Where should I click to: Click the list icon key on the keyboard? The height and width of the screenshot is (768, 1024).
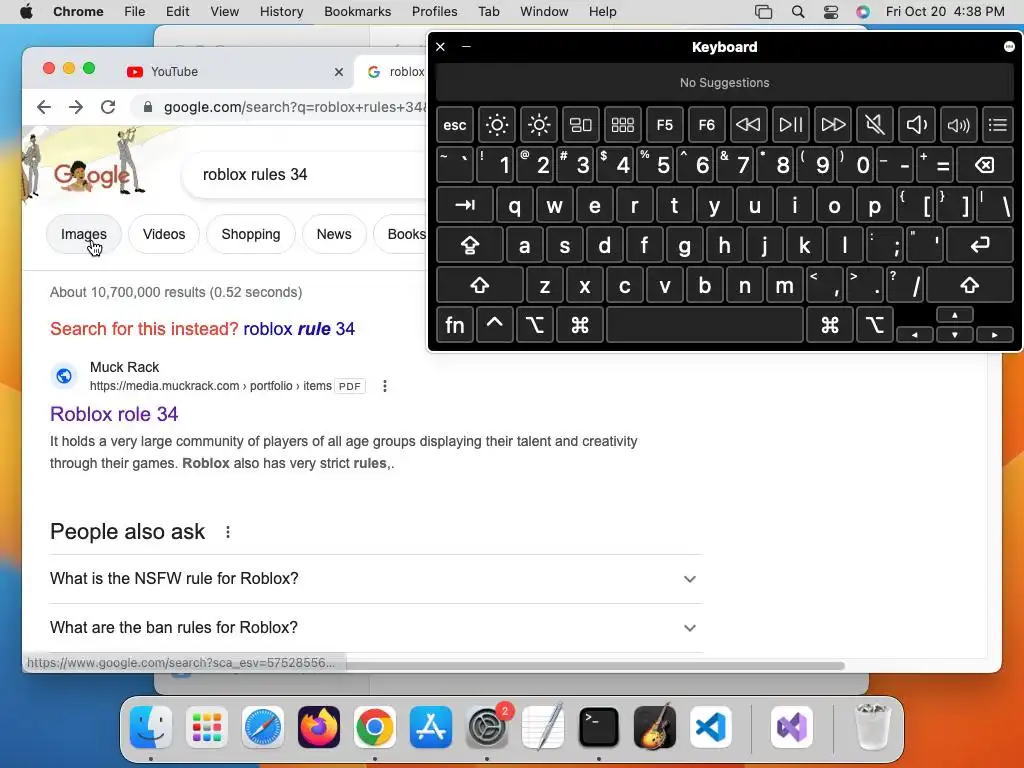pos(998,125)
